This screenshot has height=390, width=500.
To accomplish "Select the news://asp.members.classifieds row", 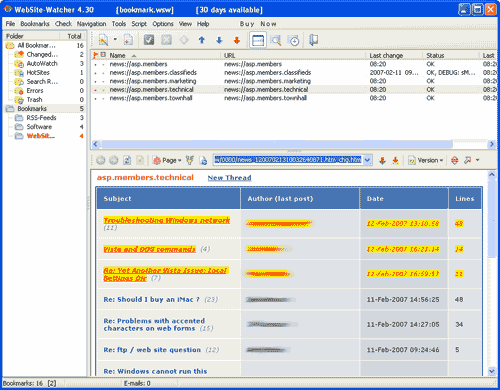I will coord(294,72).
